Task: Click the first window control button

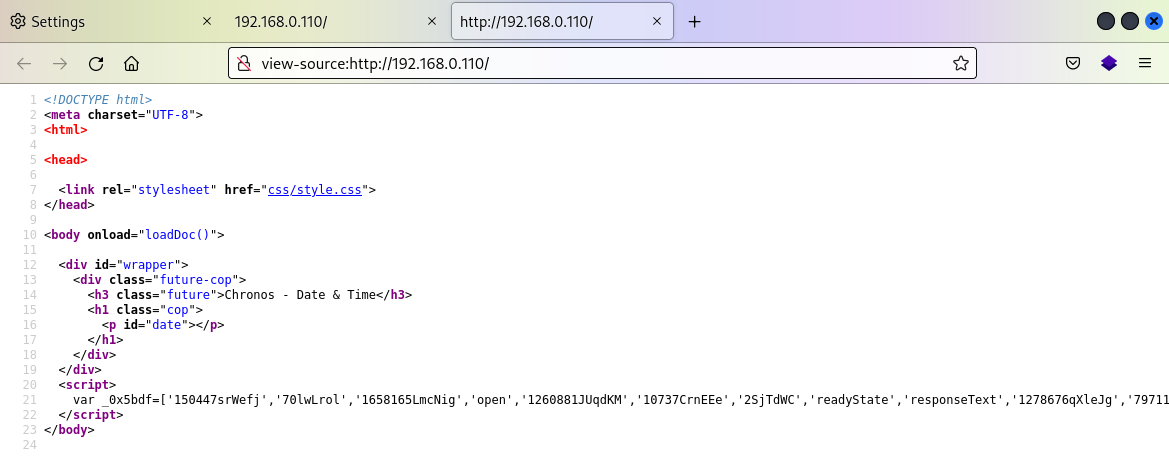Action: point(1106,22)
